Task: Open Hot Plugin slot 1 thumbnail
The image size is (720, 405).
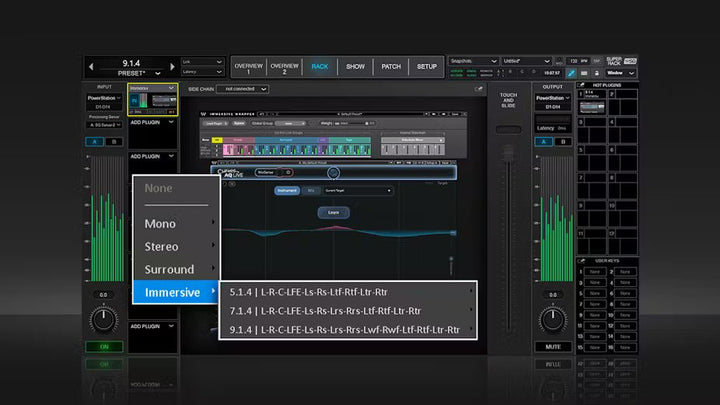Action: click(x=591, y=107)
